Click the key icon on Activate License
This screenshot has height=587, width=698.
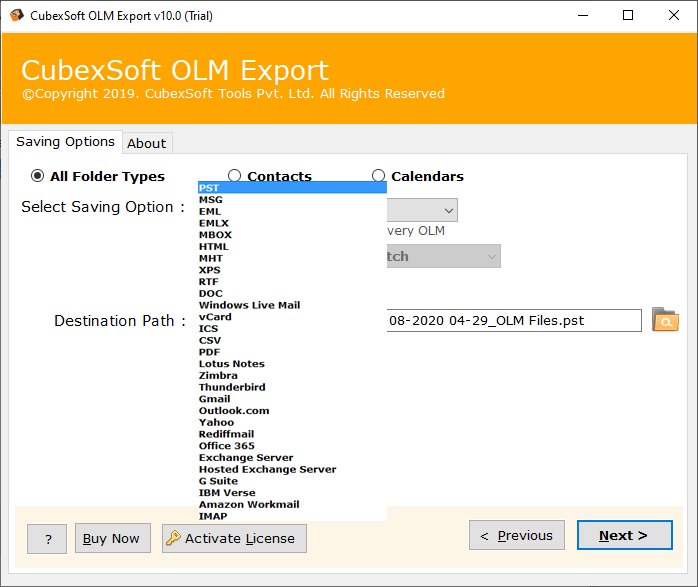pyautogui.click(x=173, y=538)
